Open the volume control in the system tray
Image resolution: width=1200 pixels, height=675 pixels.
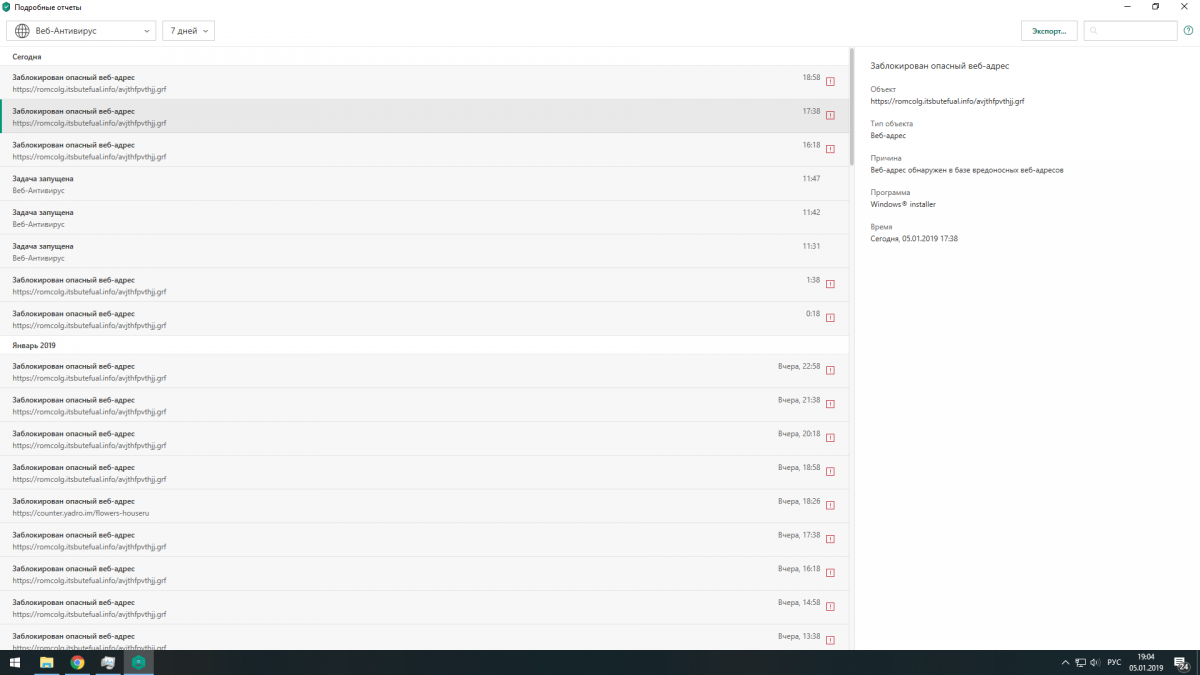[1095, 662]
